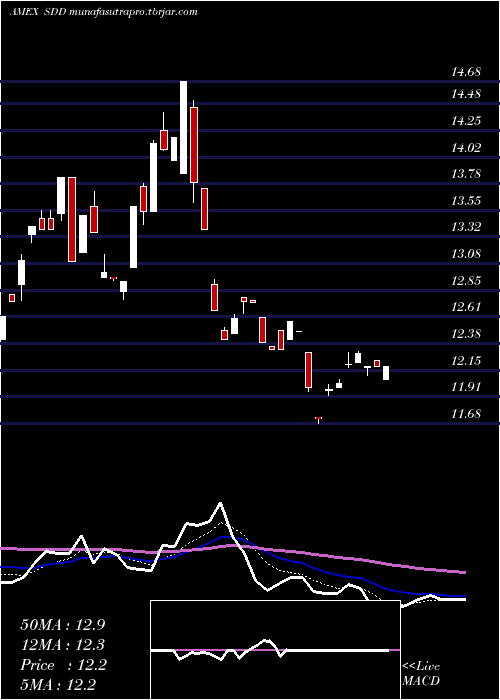Viewport: 500px width, 700px height.
Task: Click the <<Live MACD label
Action: coord(421,673)
